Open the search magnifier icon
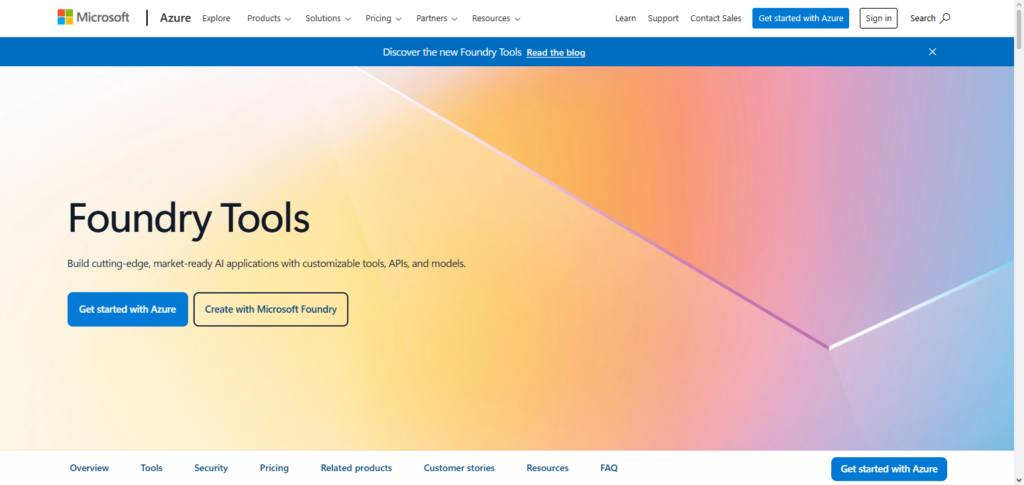This screenshot has height=485, width=1024. [944, 18]
